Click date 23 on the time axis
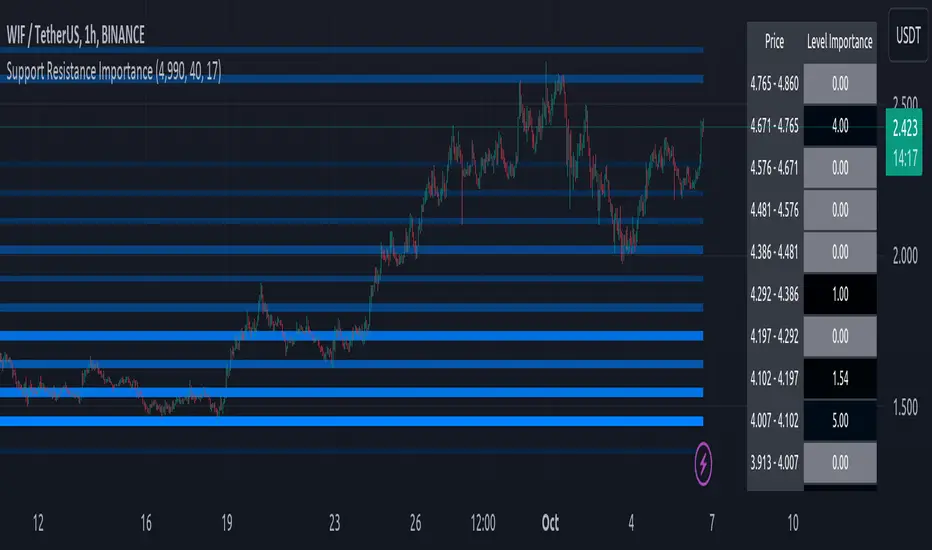Viewport: 932px width, 550px height. click(x=334, y=523)
